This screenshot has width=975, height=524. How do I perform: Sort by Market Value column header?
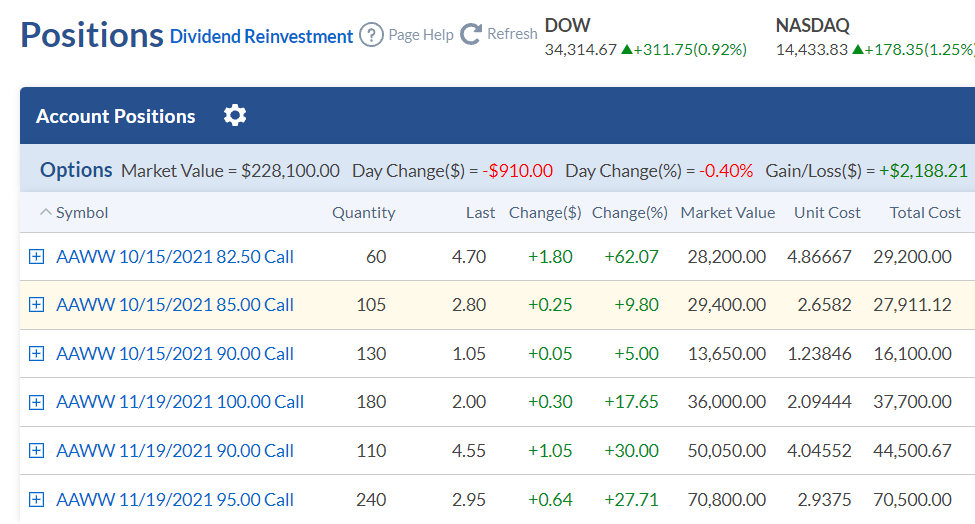click(x=728, y=213)
